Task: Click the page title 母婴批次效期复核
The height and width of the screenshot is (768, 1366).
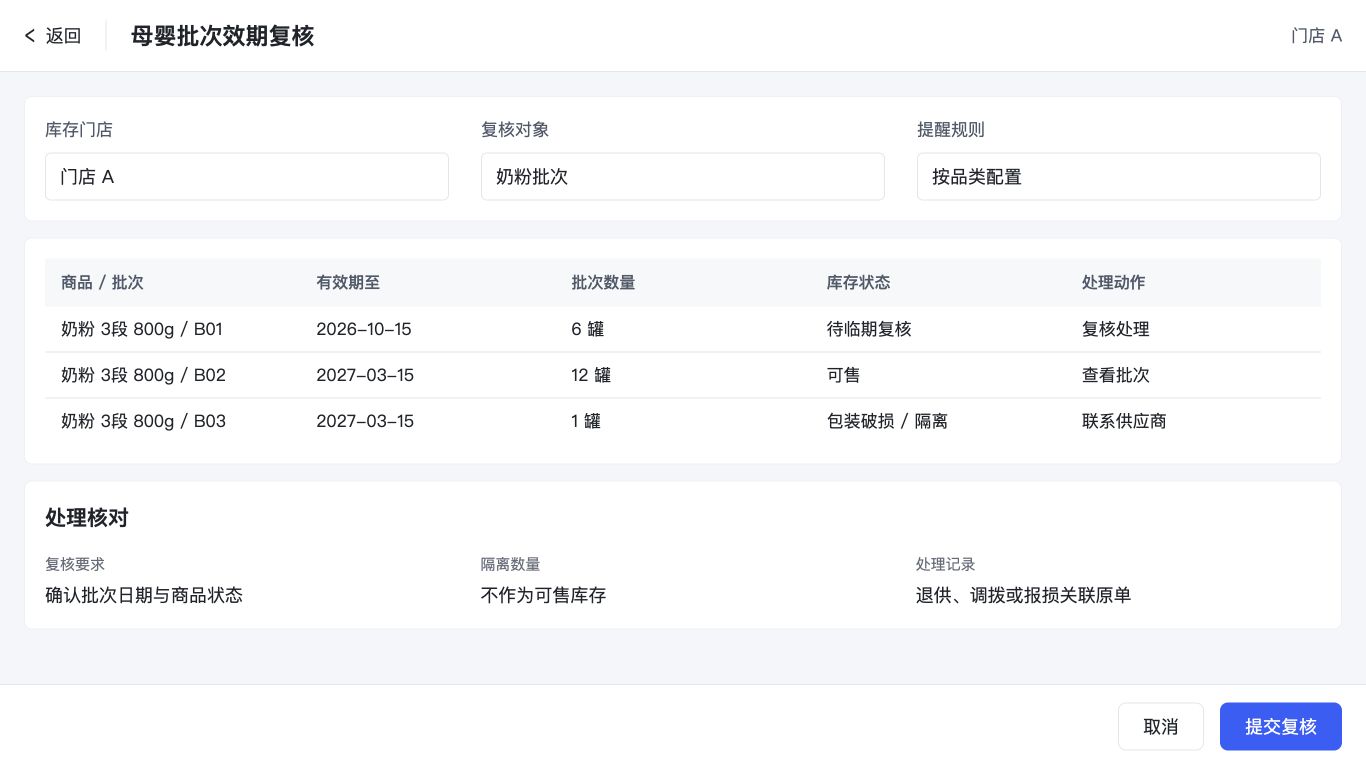Action: [222, 36]
